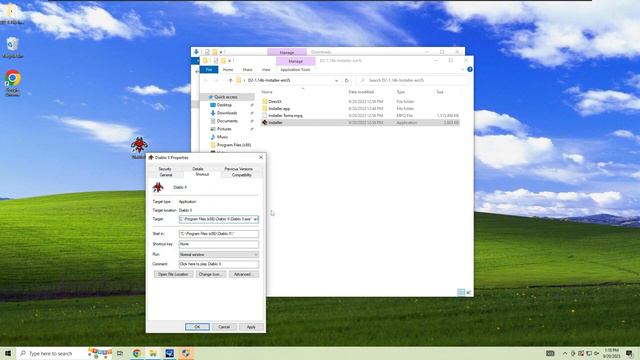Open Music in the navigation pane
The width and height of the screenshot is (640, 360).
[x=222, y=137]
